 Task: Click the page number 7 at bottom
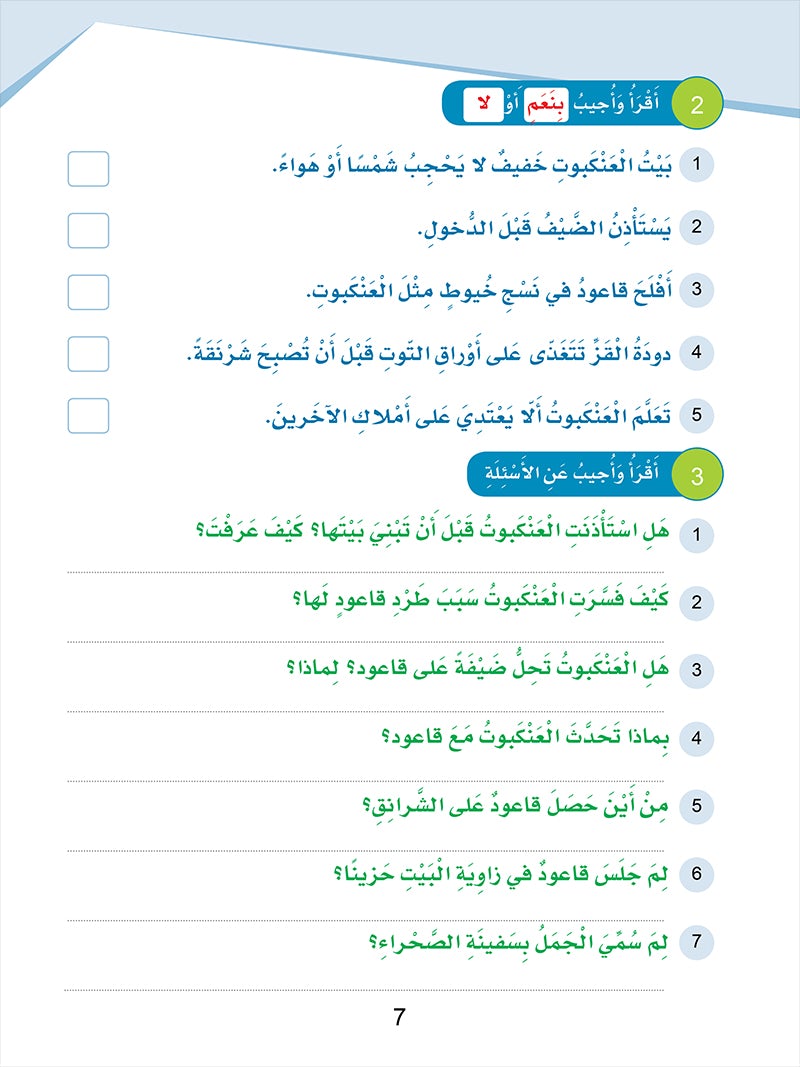(400, 1018)
